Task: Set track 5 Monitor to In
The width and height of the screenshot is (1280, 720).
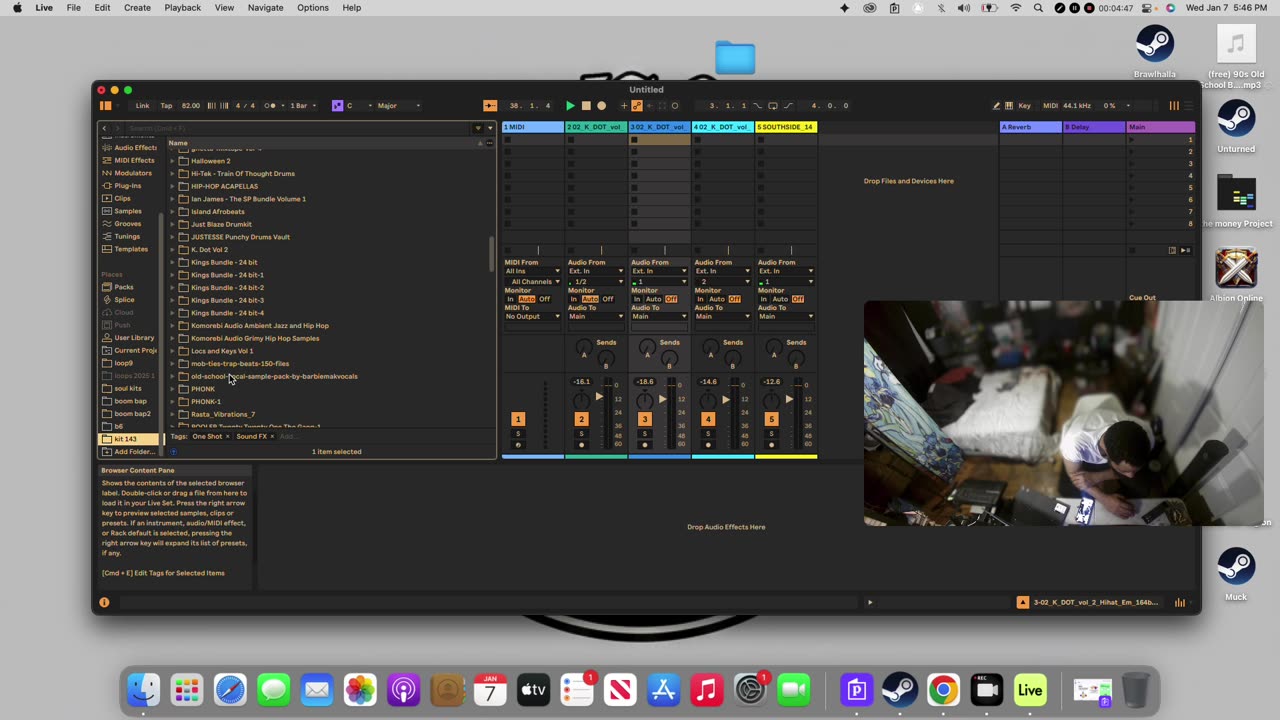Action: (x=763, y=299)
